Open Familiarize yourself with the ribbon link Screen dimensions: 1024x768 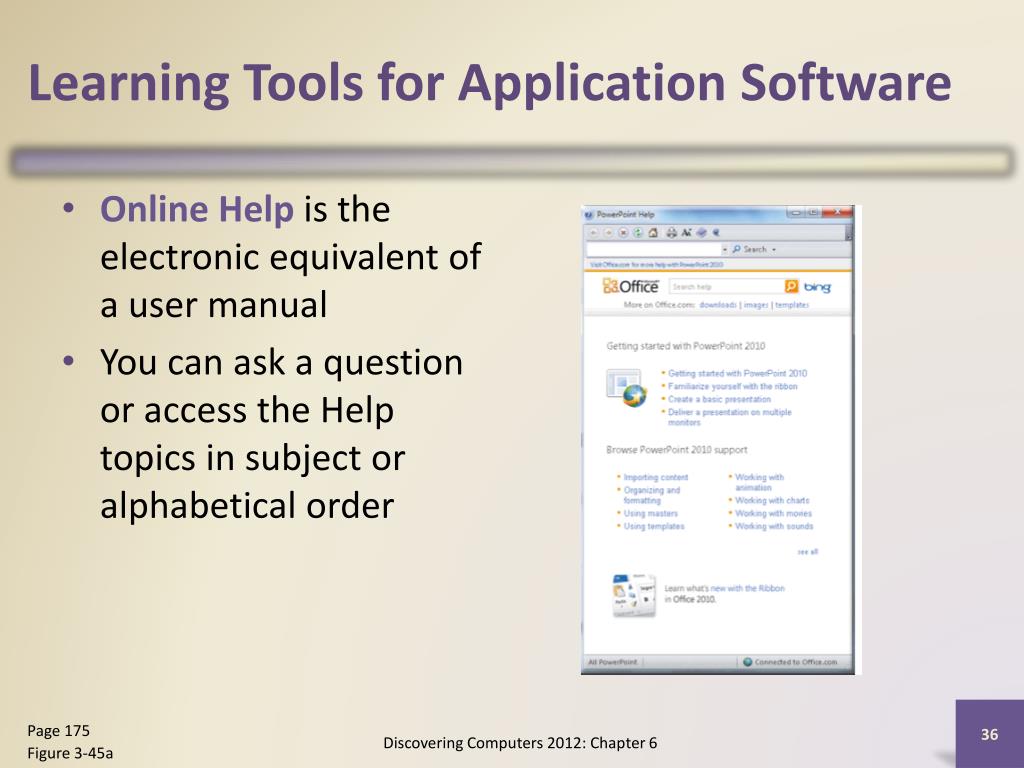click(733, 387)
